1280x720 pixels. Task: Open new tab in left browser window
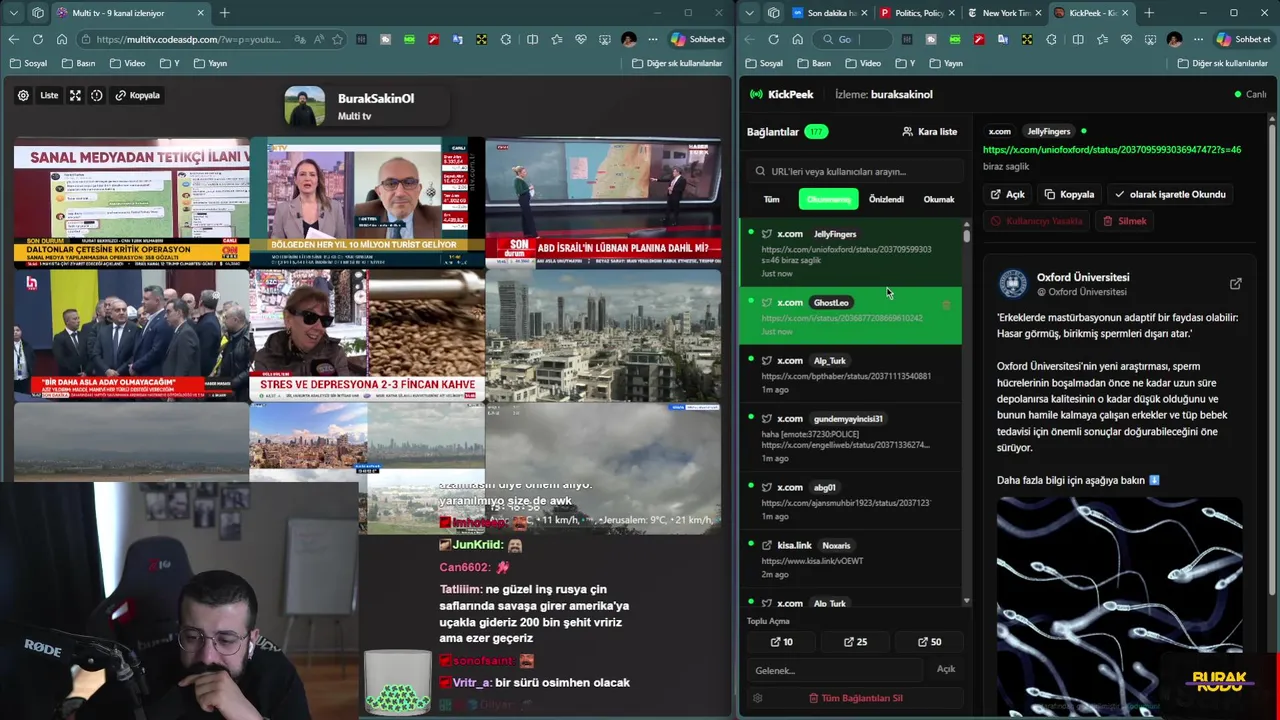[224, 13]
